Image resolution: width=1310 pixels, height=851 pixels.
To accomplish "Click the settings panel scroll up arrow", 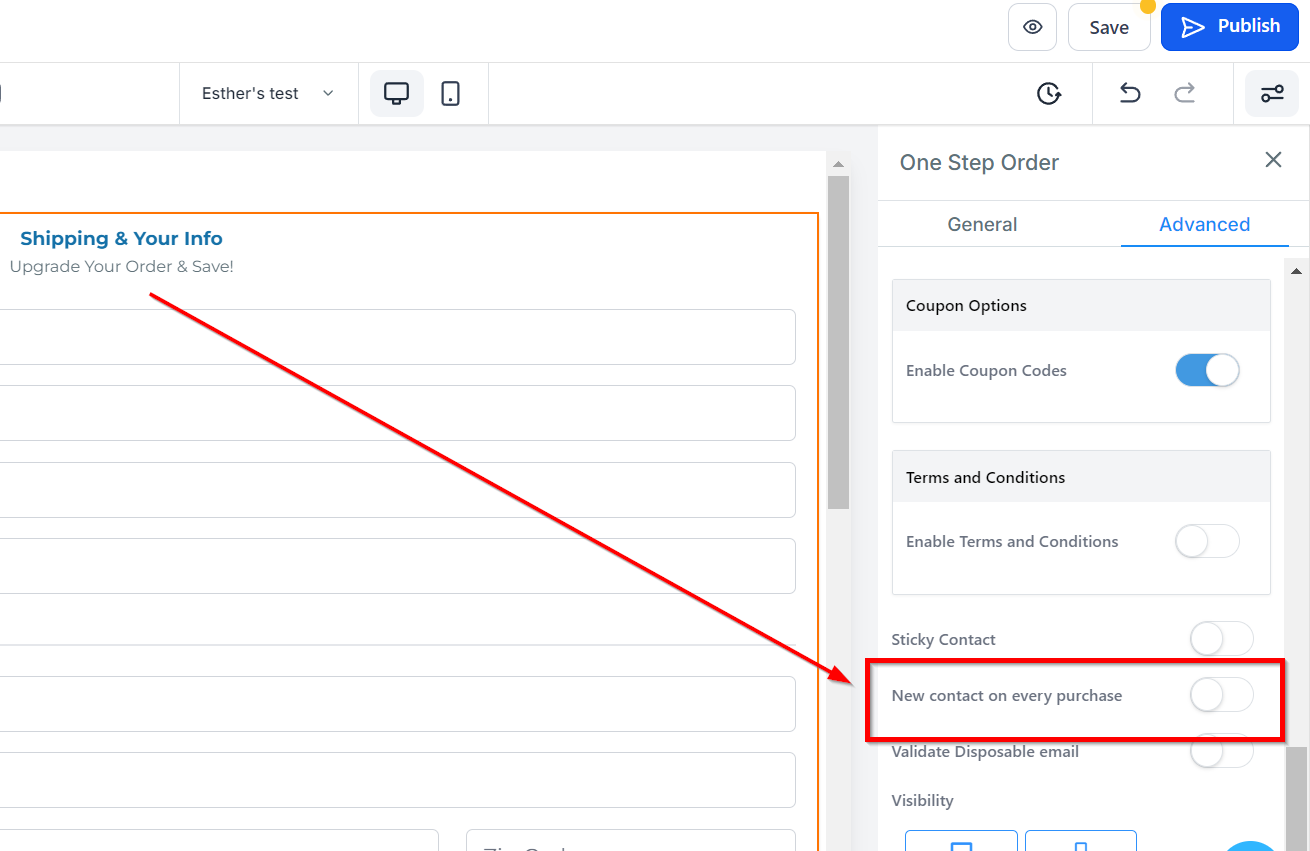I will pos(1296,271).
